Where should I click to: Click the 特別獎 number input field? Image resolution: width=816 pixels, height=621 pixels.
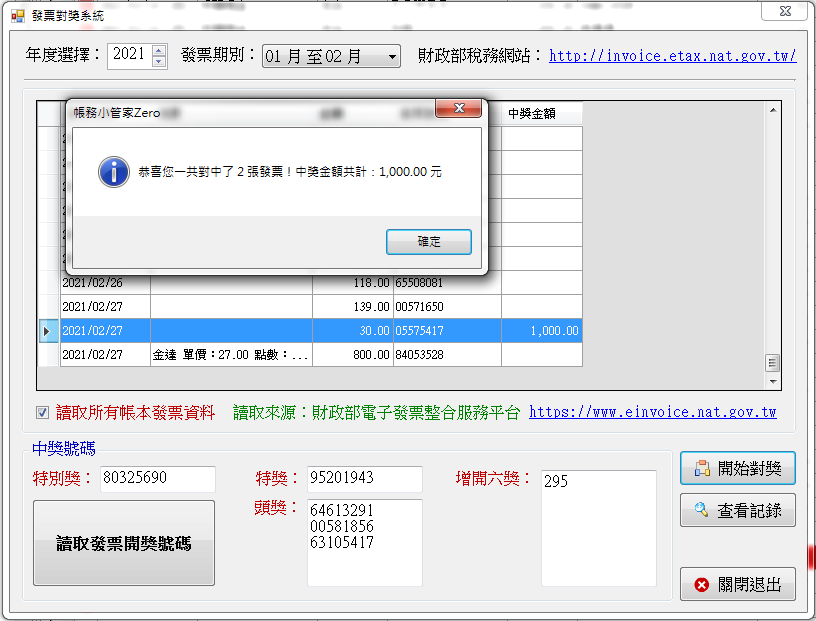tap(157, 479)
